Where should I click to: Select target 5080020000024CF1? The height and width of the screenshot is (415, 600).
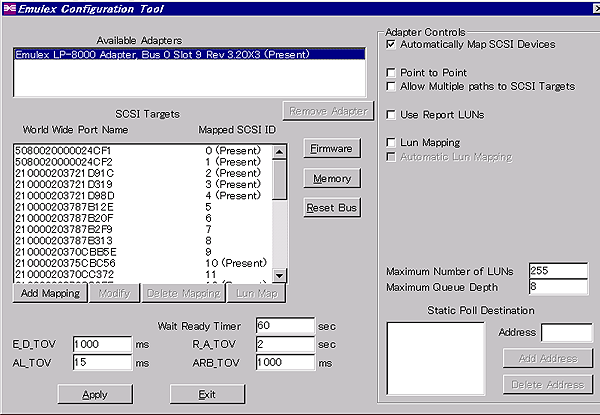click(x=143, y=151)
